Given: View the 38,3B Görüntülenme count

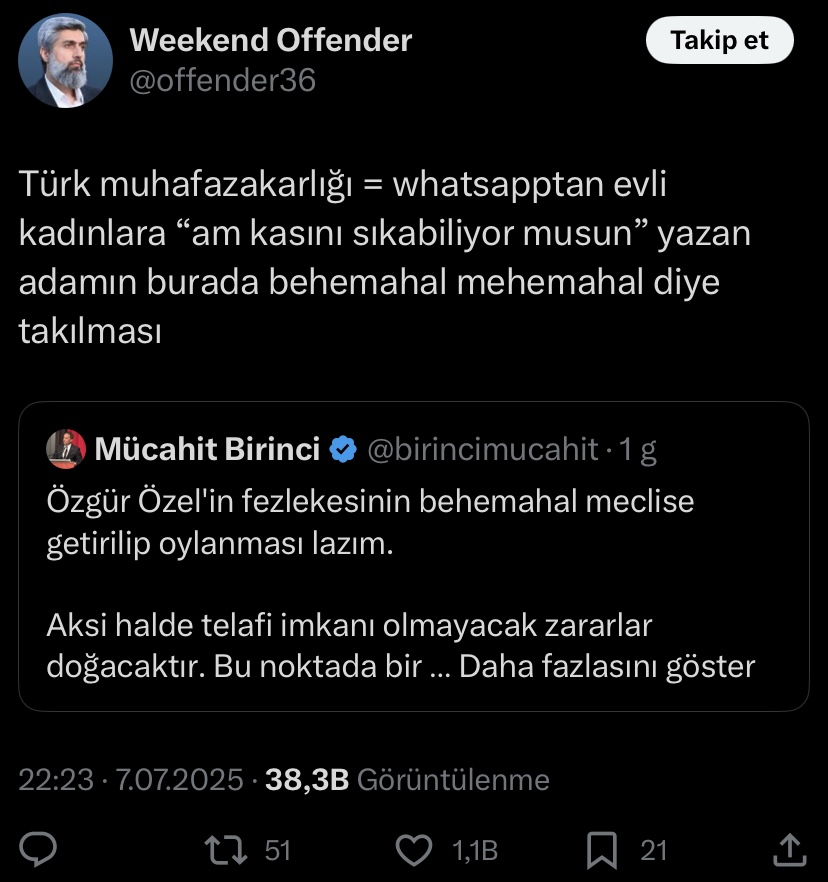Looking at the screenshot, I should (x=407, y=780).
